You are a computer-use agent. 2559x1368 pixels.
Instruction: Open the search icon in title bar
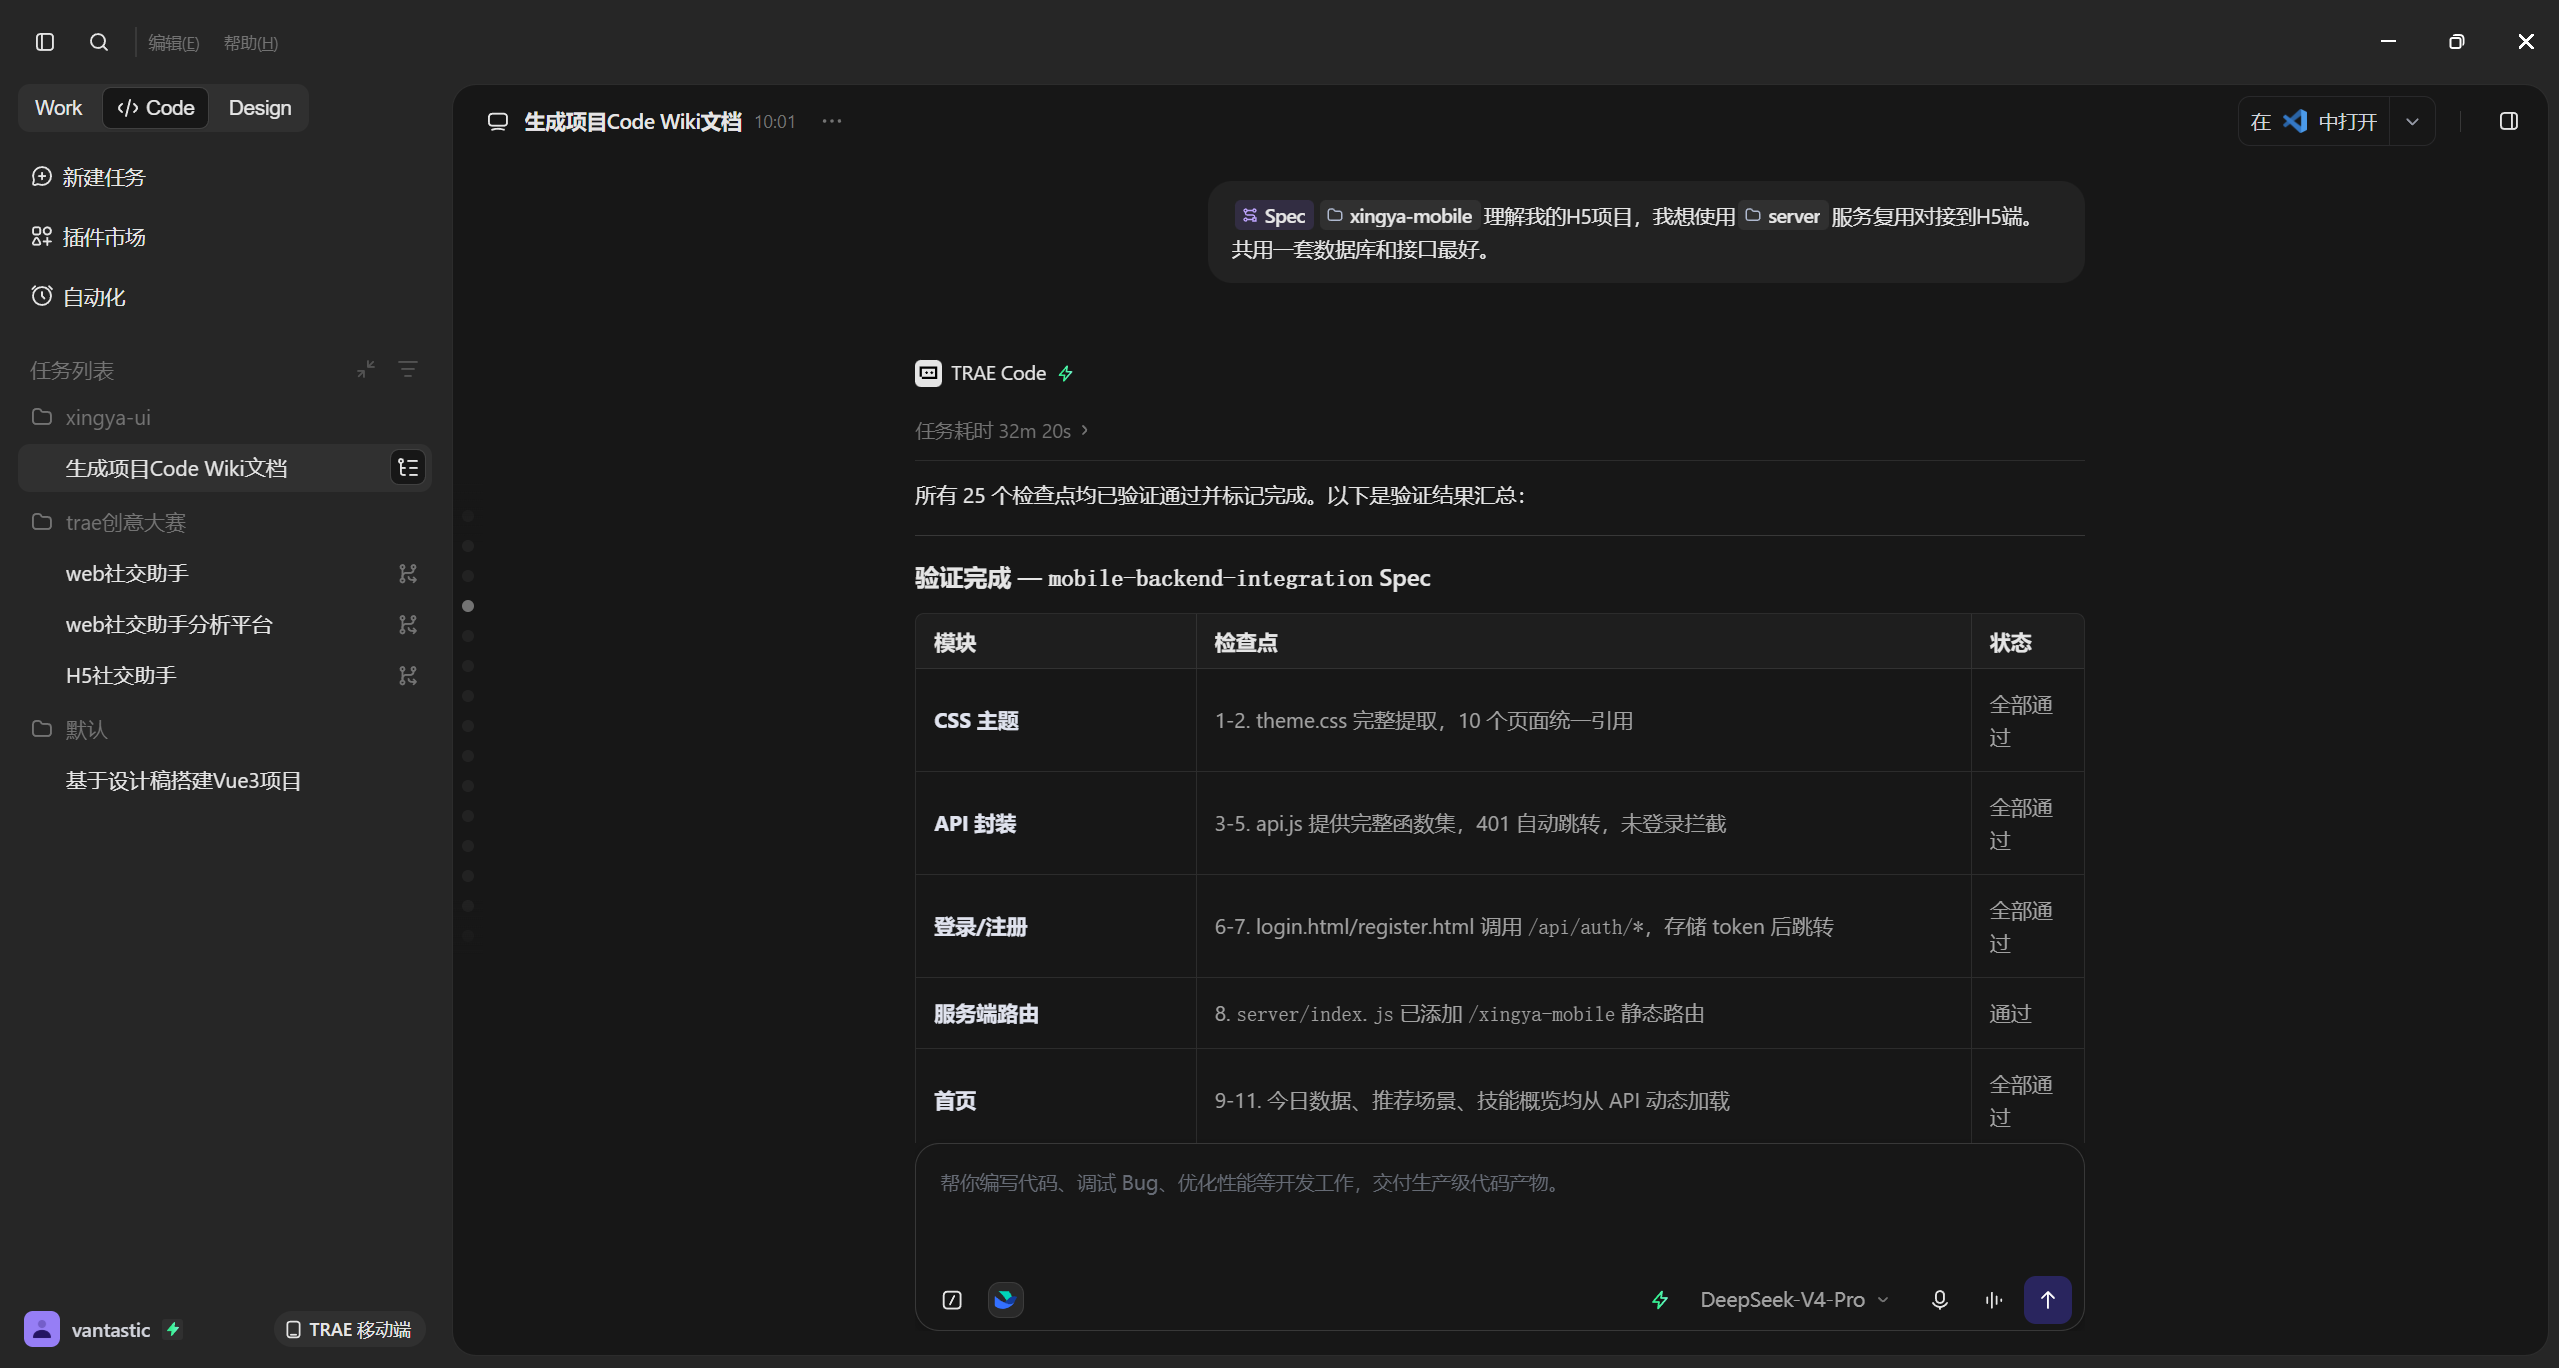(99, 42)
